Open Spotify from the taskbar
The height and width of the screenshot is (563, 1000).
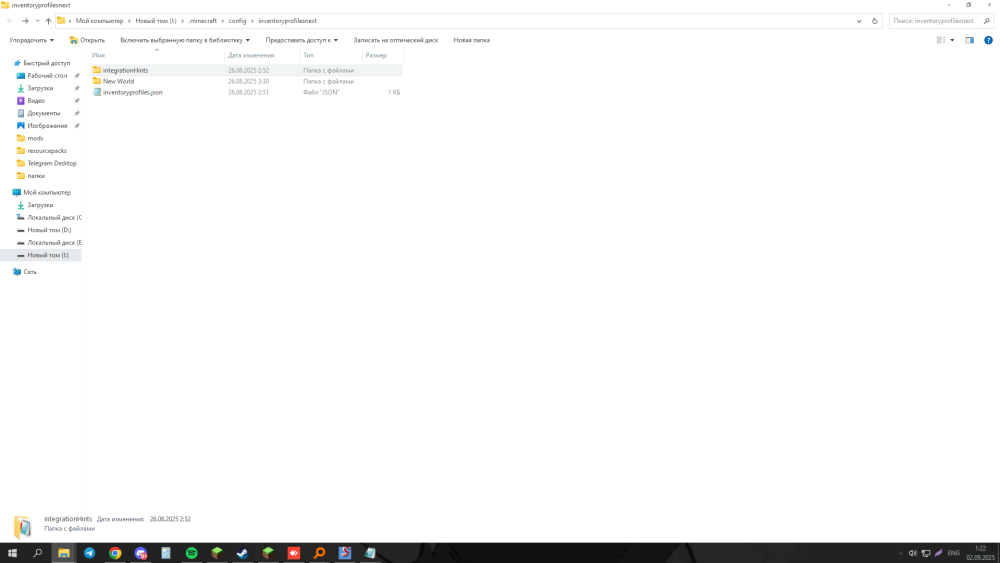pos(191,553)
